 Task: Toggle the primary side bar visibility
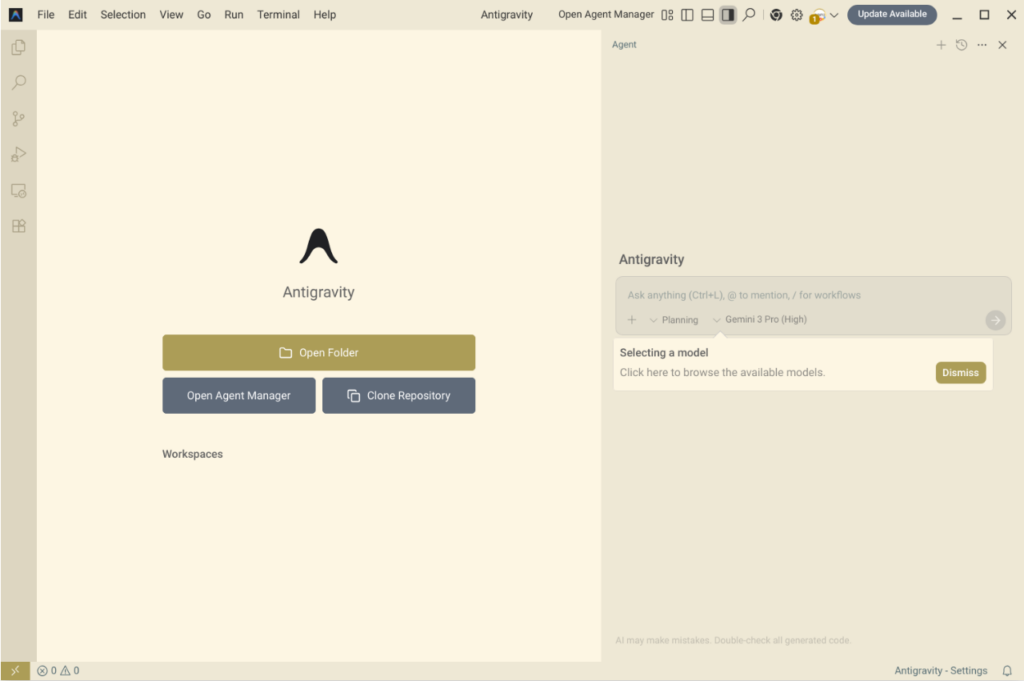pos(687,15)
